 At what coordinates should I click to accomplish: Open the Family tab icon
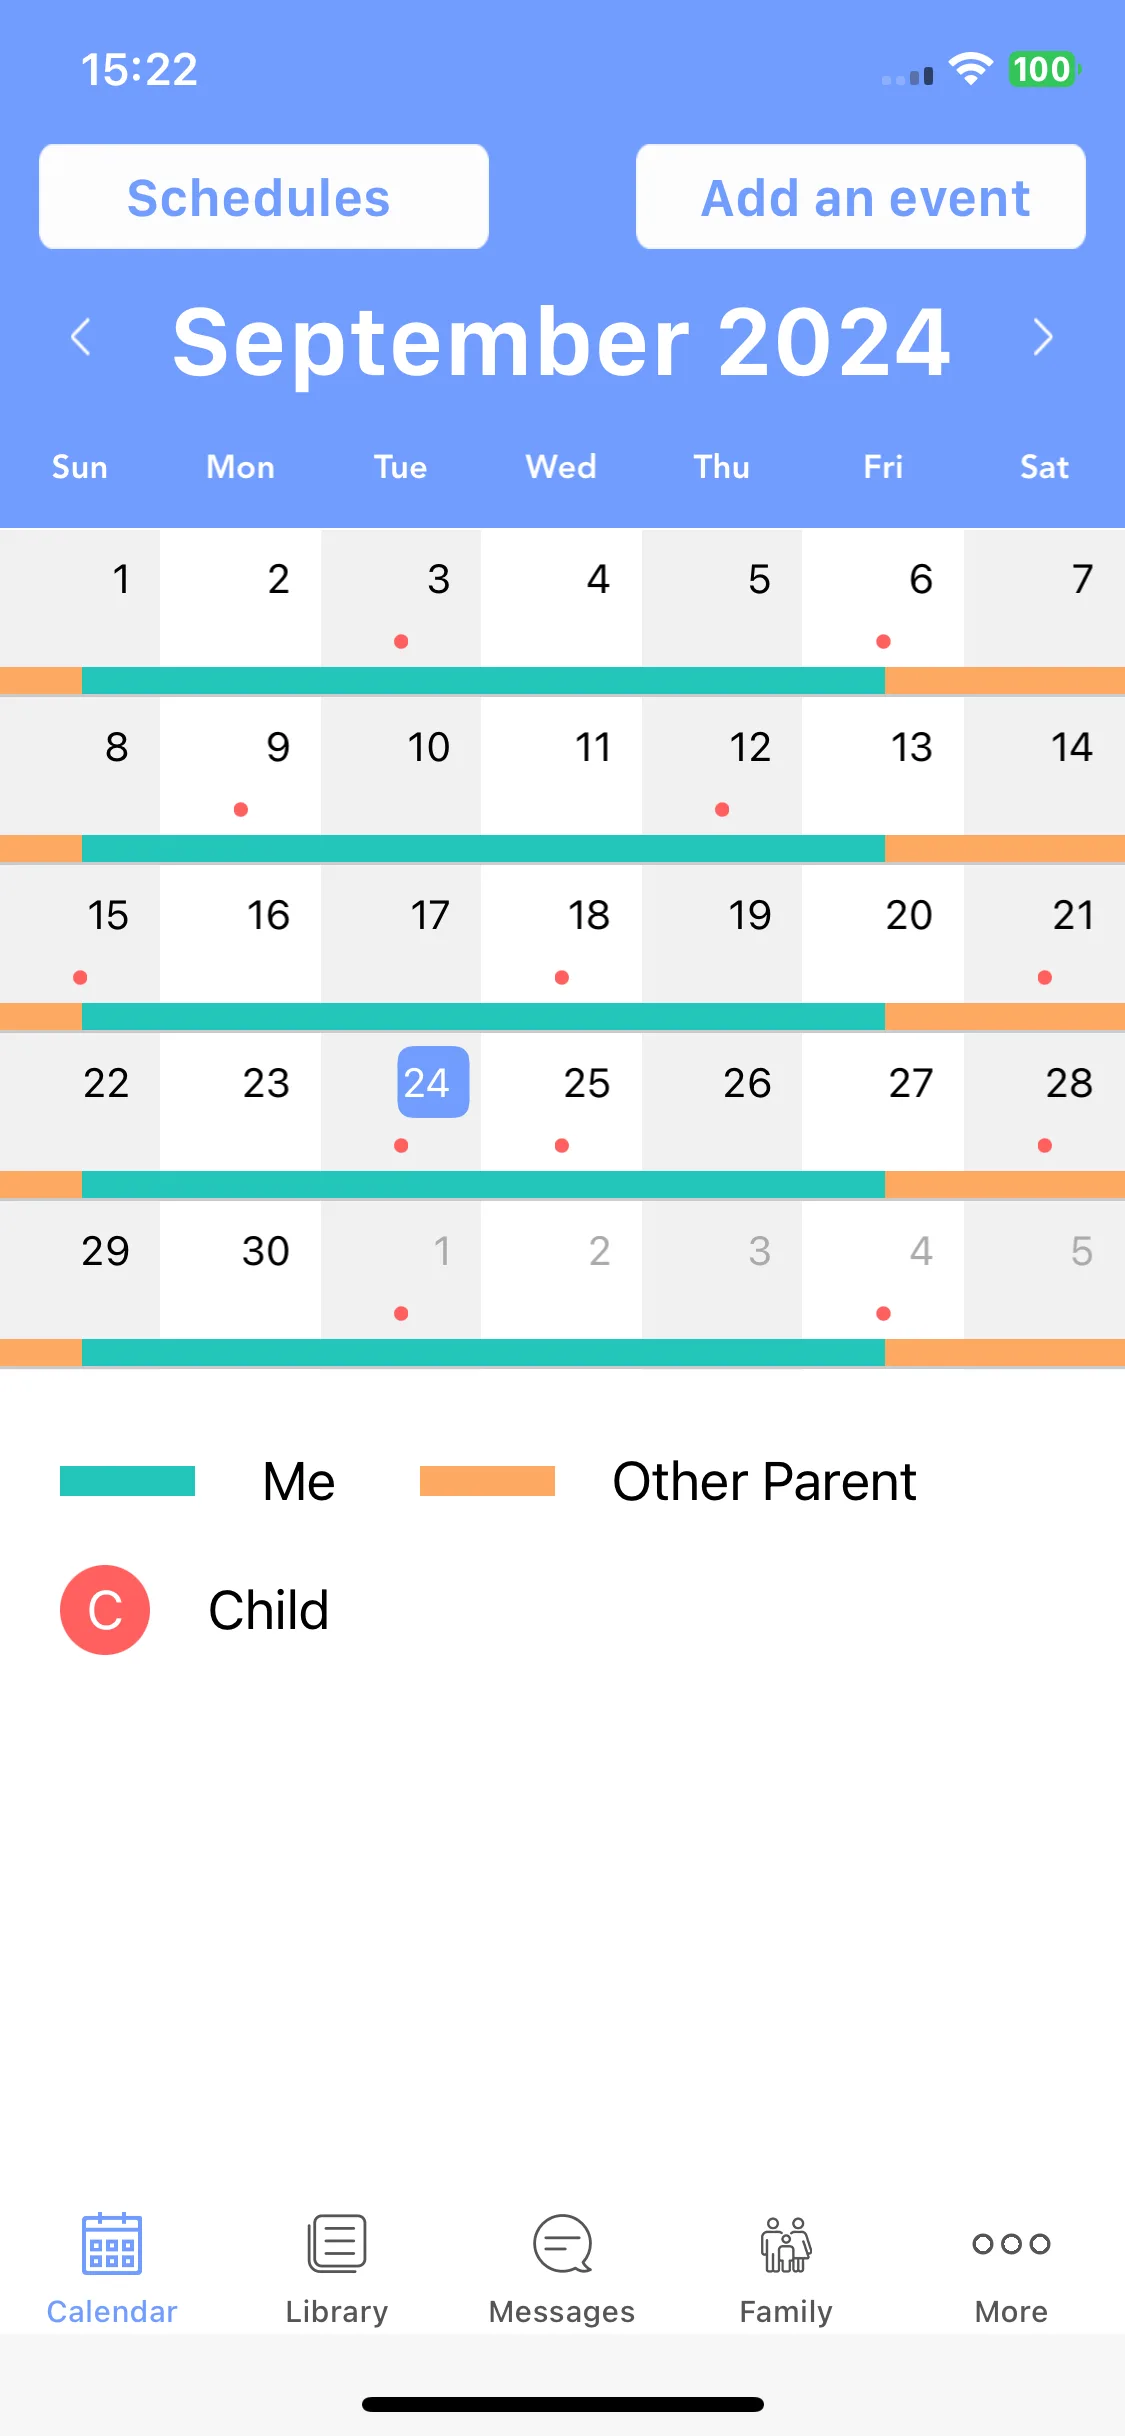[x=786, y=2243]
